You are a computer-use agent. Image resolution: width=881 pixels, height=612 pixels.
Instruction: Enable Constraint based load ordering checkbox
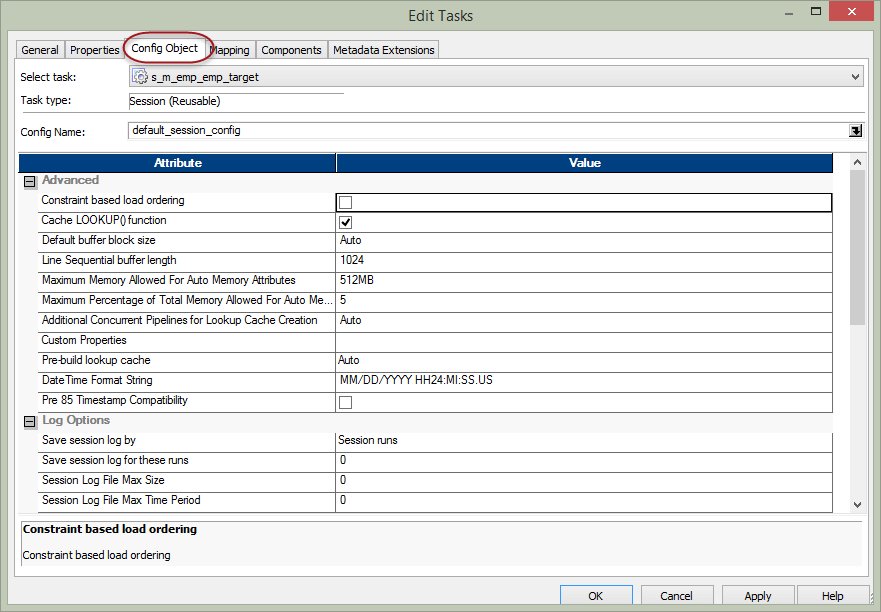point(346,202)
